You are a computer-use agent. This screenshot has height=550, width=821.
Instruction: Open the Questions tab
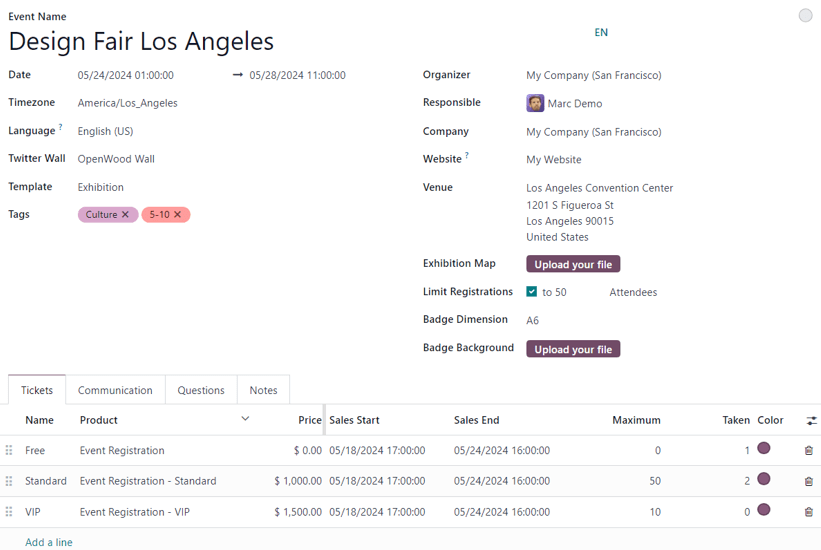click(201, 390)
